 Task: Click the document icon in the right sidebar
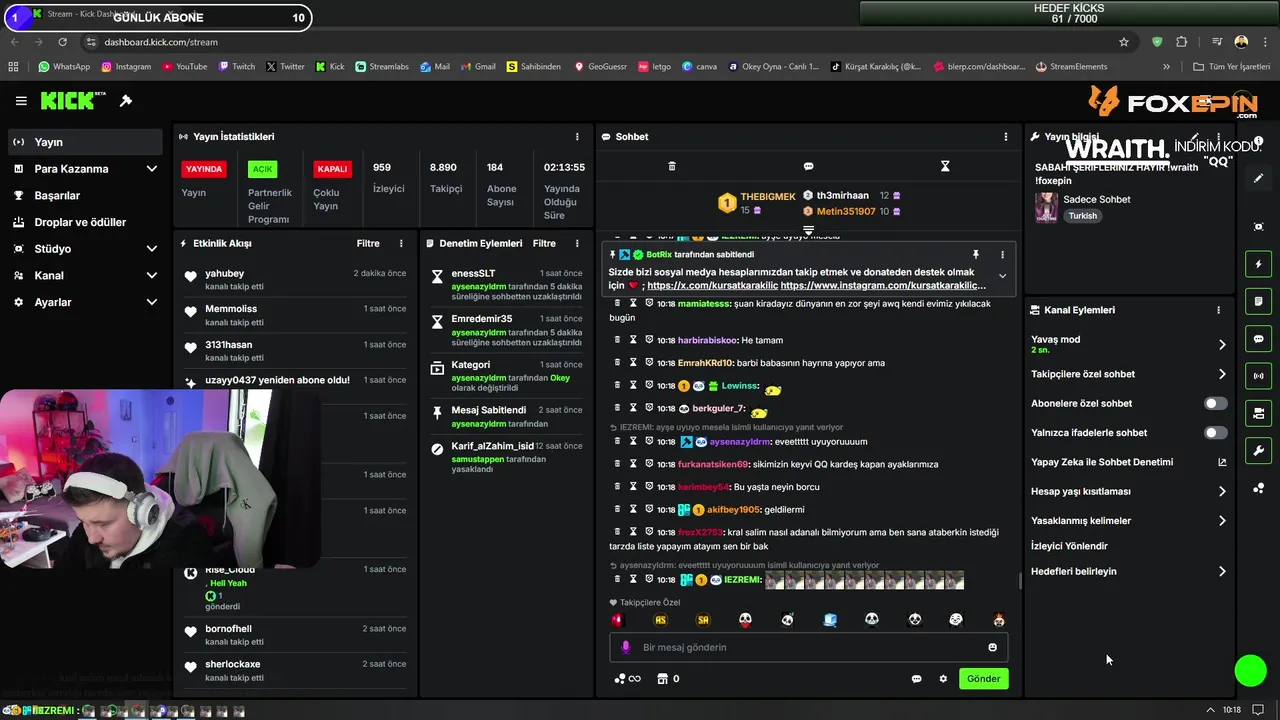click(1258, 301)
